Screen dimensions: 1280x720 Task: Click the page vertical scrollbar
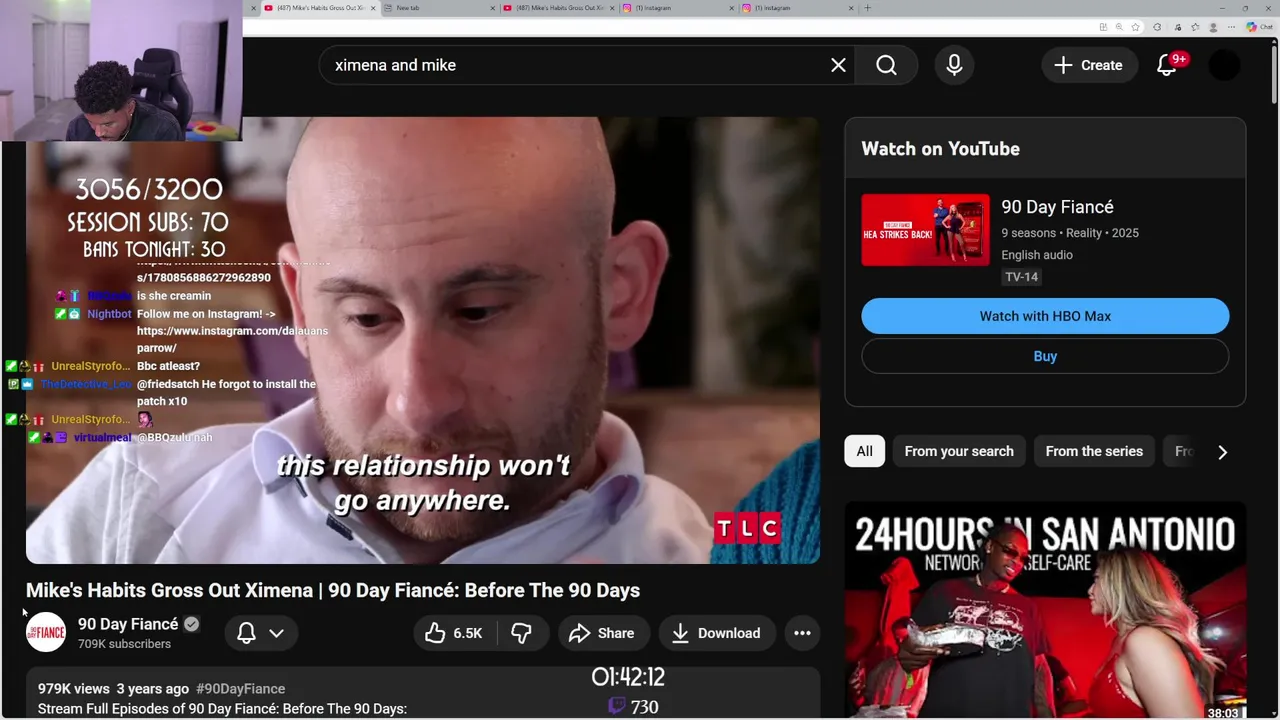coord(1274,75)
